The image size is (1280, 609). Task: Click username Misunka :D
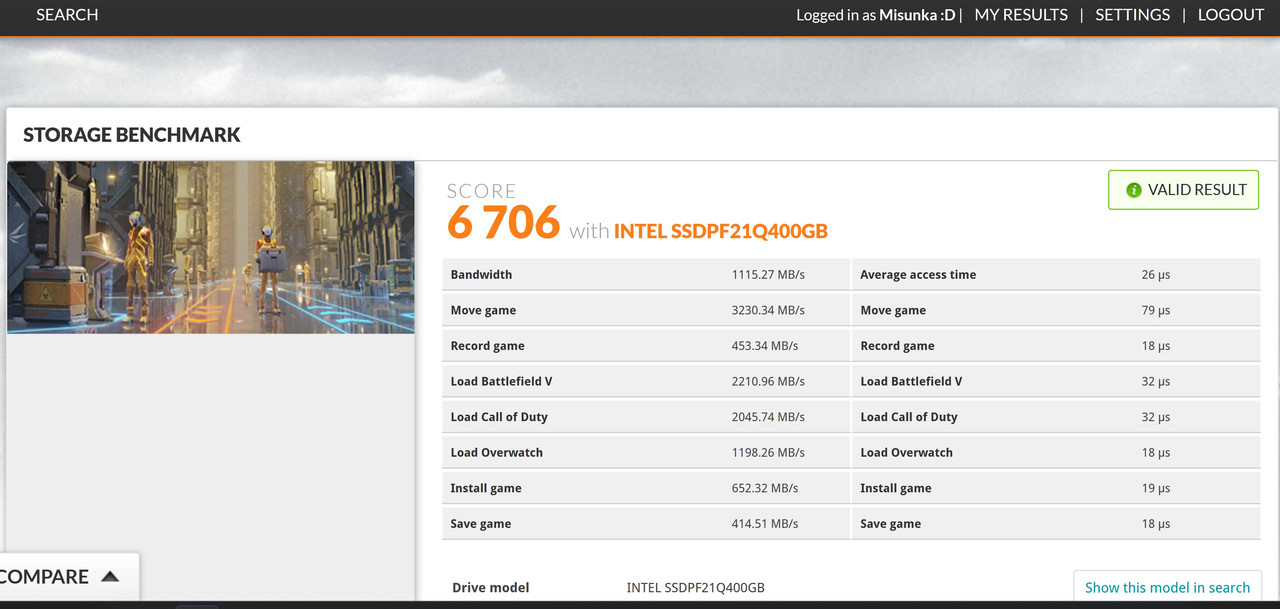pos(917,15)
